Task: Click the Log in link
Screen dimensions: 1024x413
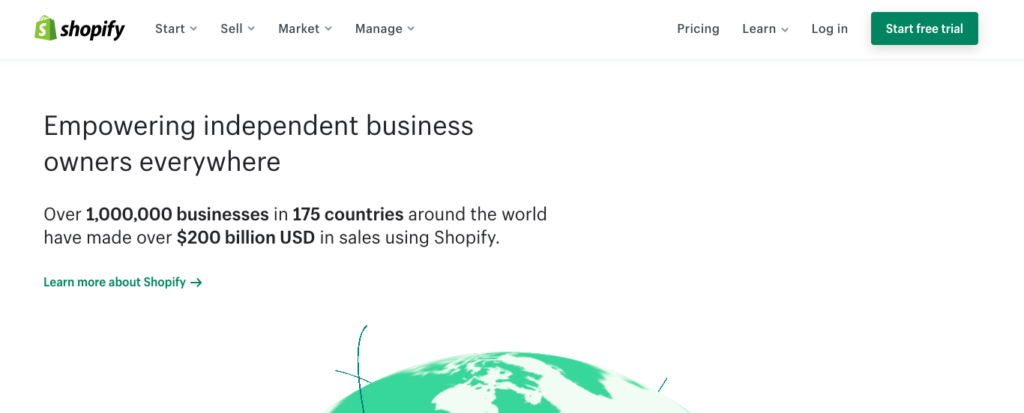Action: coord(829,29)
